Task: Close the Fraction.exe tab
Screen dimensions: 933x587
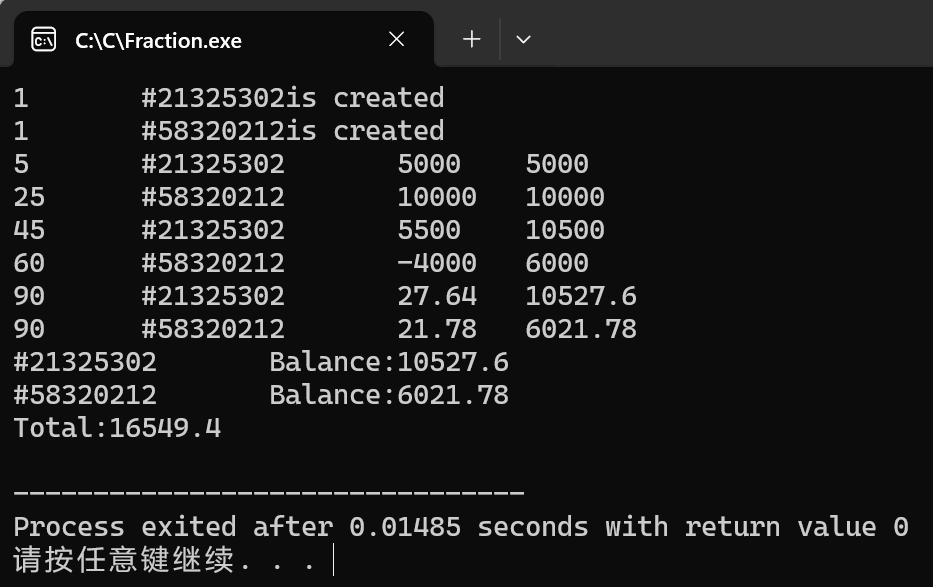Action: pos(396,39)
